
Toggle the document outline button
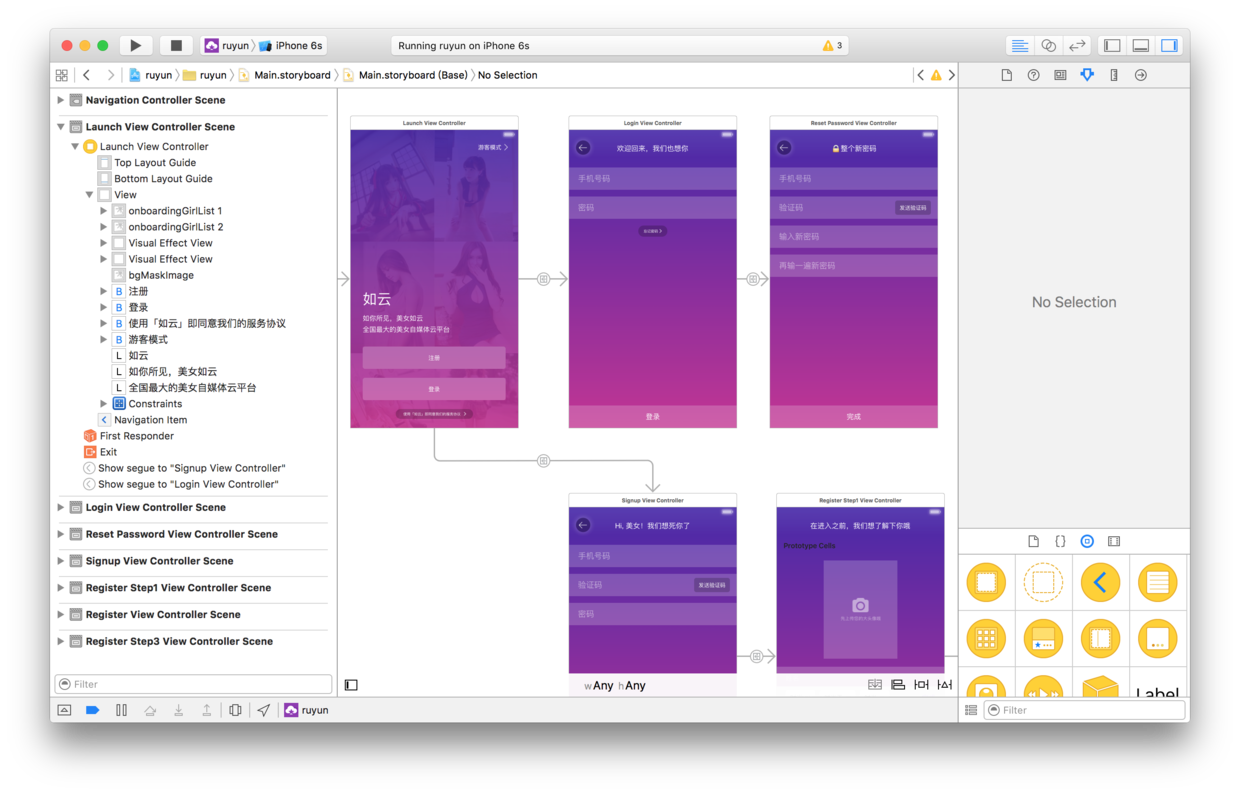(x=351, y=685)
